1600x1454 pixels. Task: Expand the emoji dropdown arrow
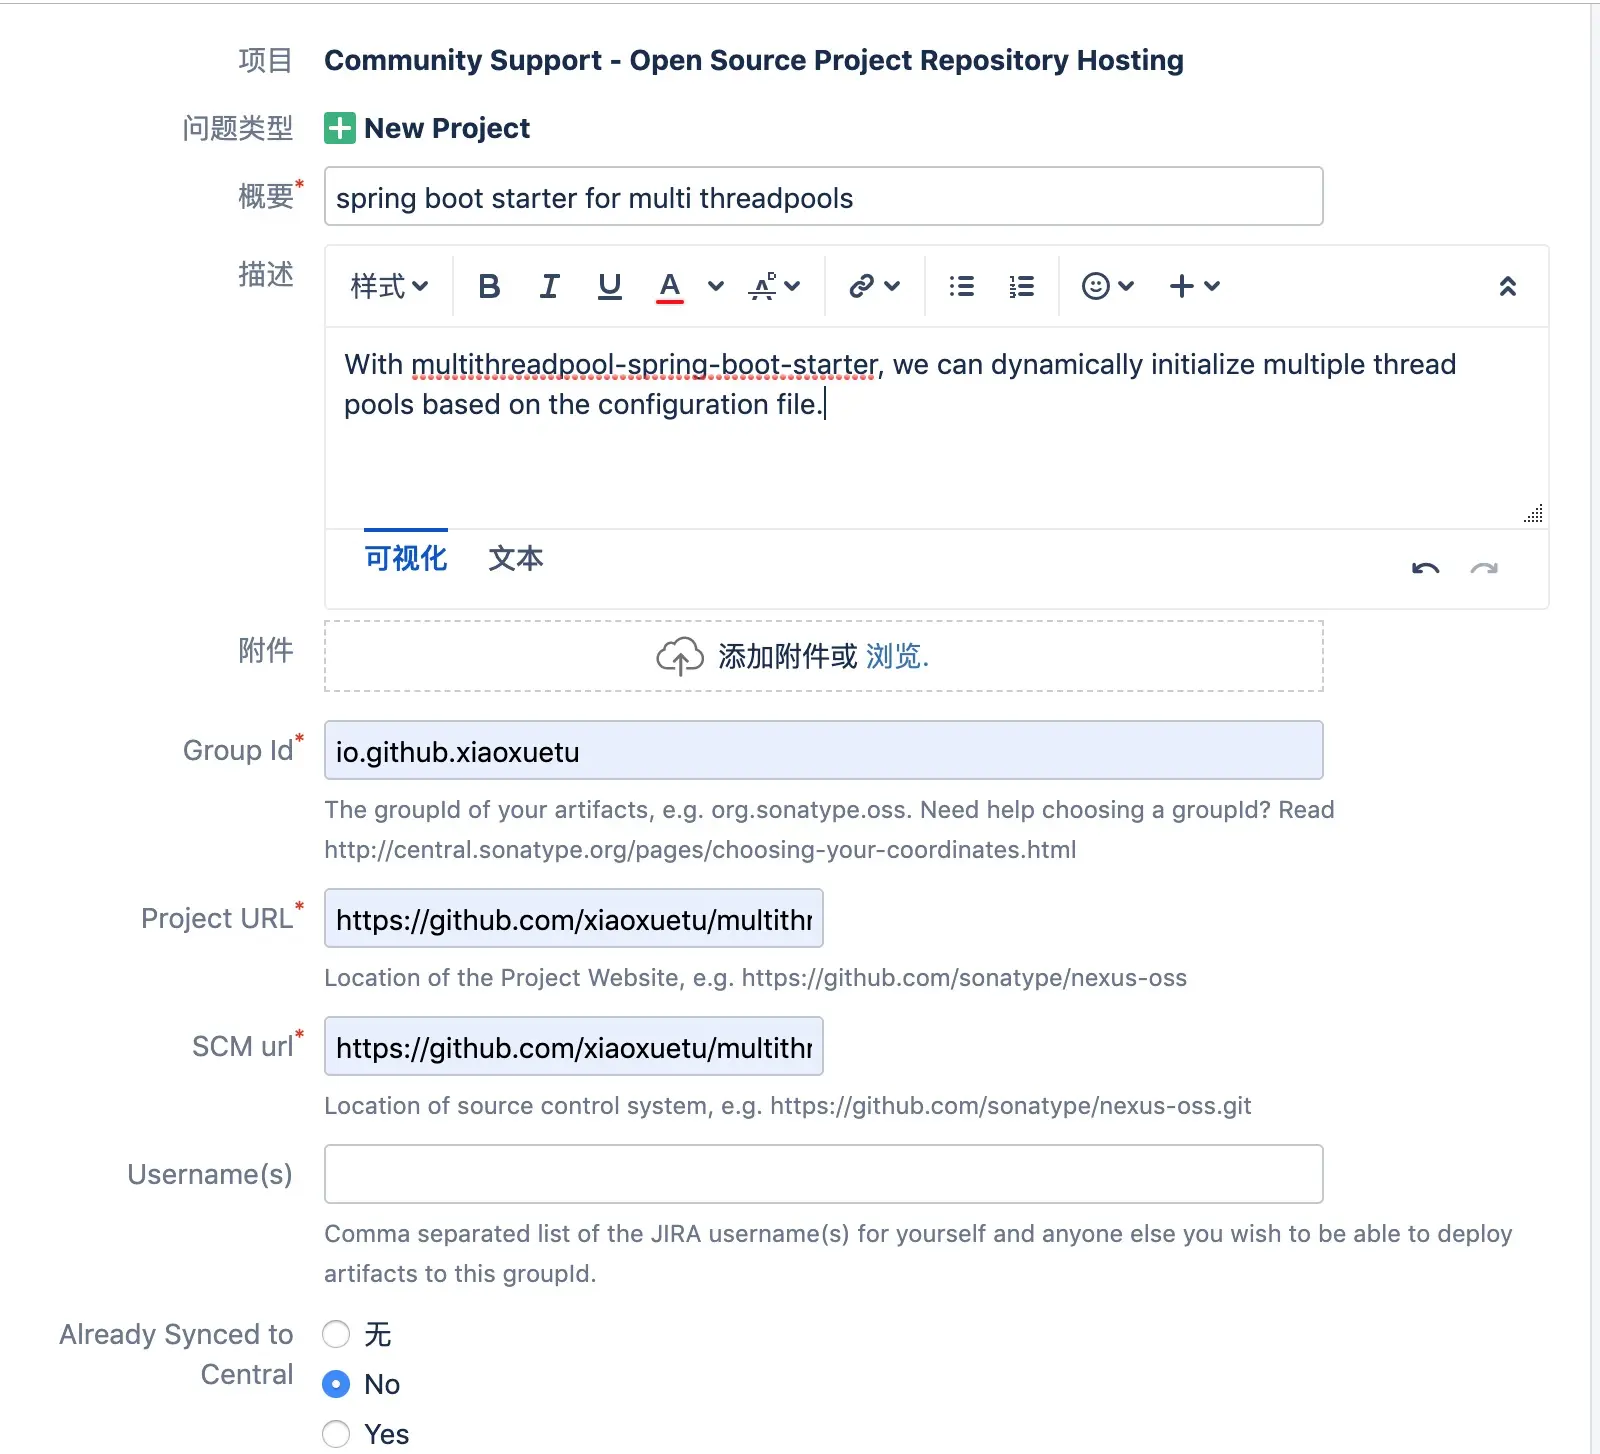point(1126,286)
